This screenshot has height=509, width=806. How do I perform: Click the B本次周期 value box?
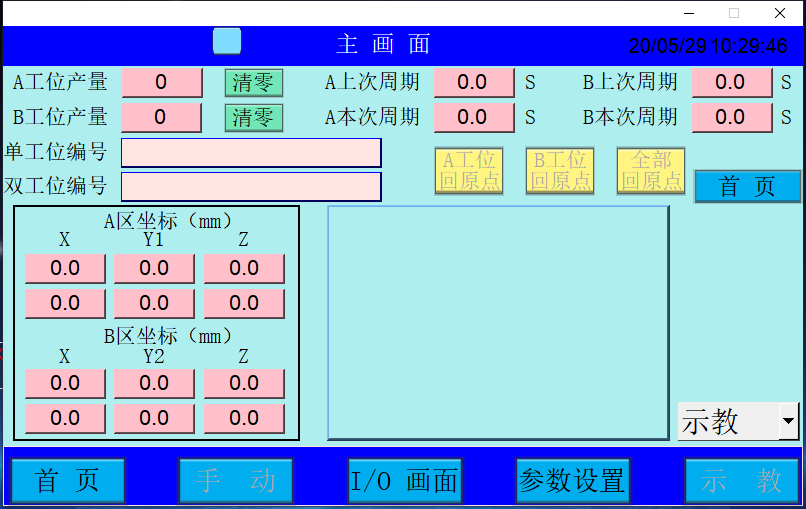coord(731,117)
